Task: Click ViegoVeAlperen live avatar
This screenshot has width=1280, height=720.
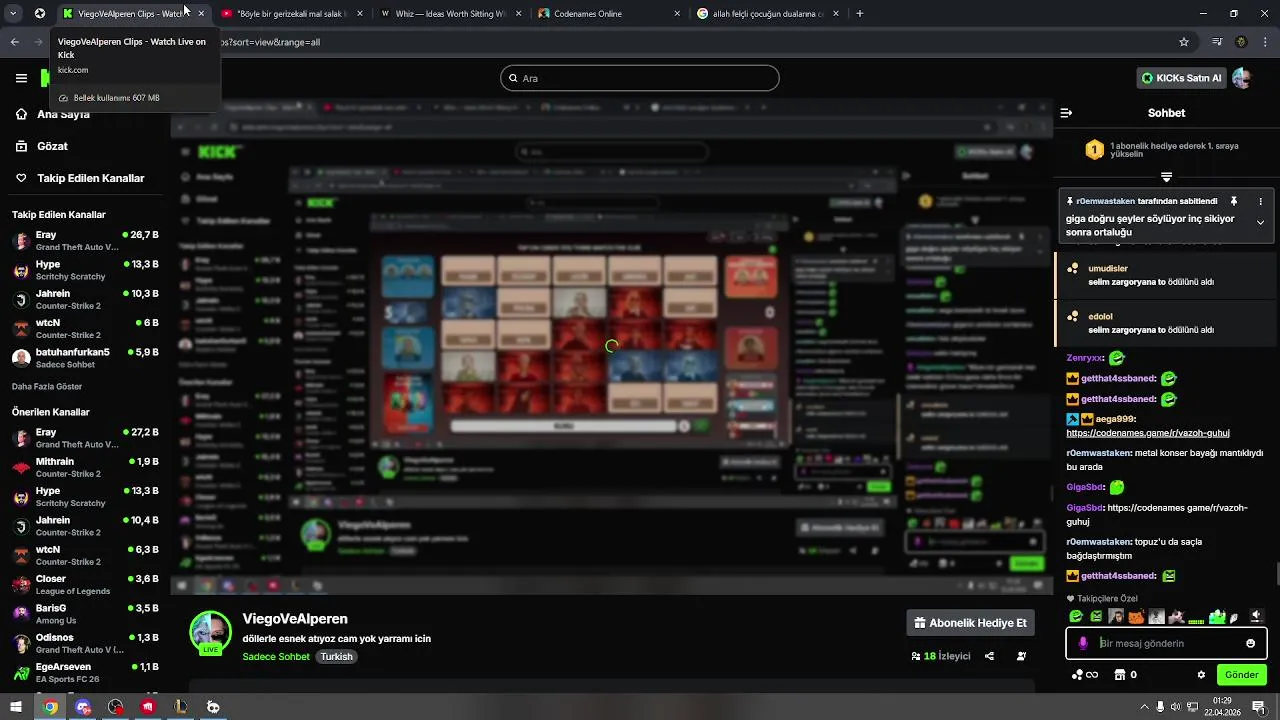Action: [x=210, y=633]
